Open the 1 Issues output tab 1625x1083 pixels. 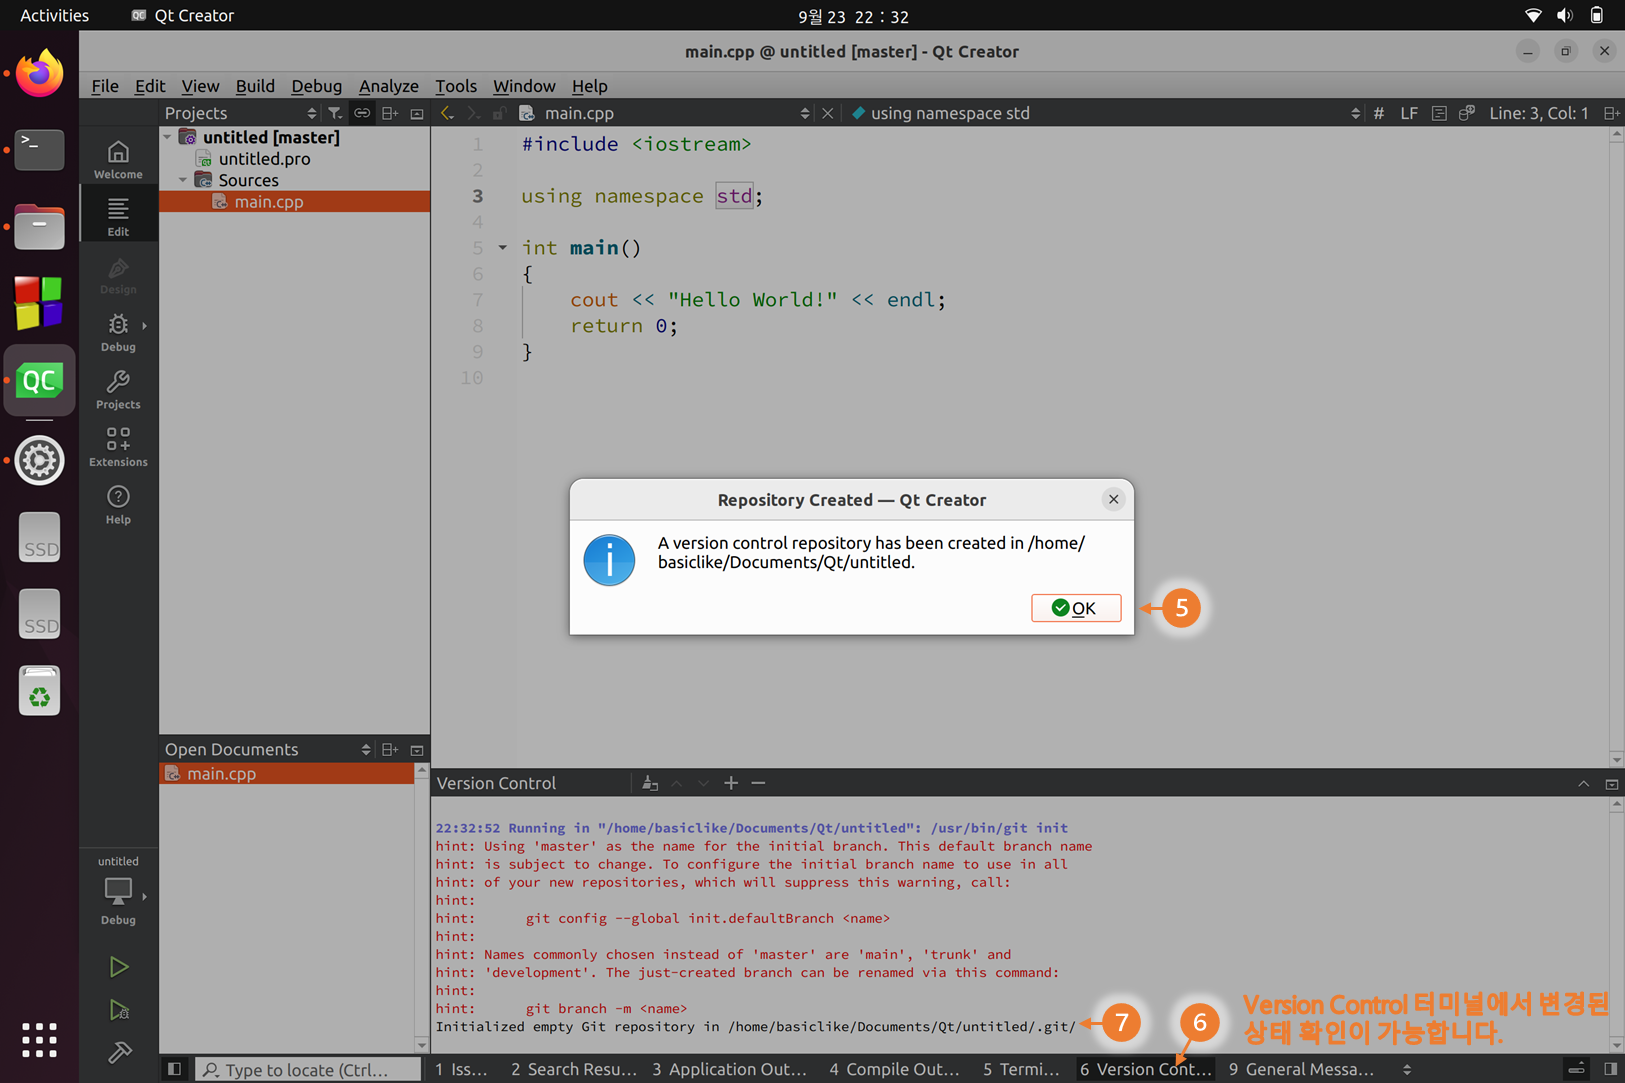point(462,1069)
